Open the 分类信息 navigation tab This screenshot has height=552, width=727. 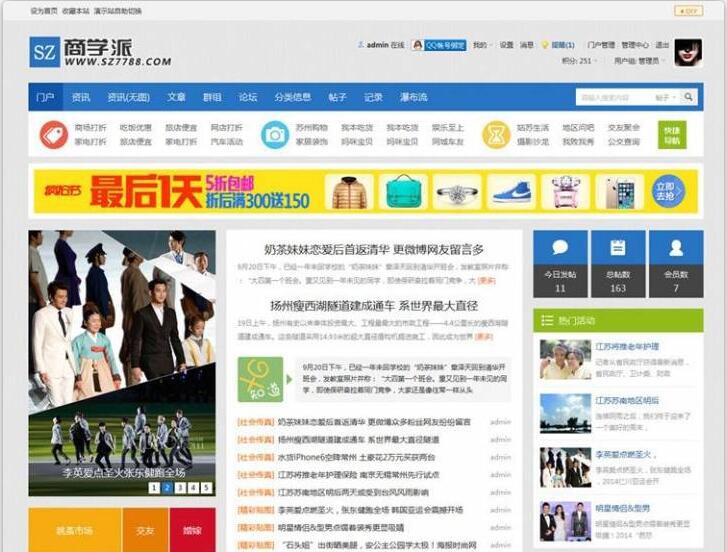click(292, 97)
